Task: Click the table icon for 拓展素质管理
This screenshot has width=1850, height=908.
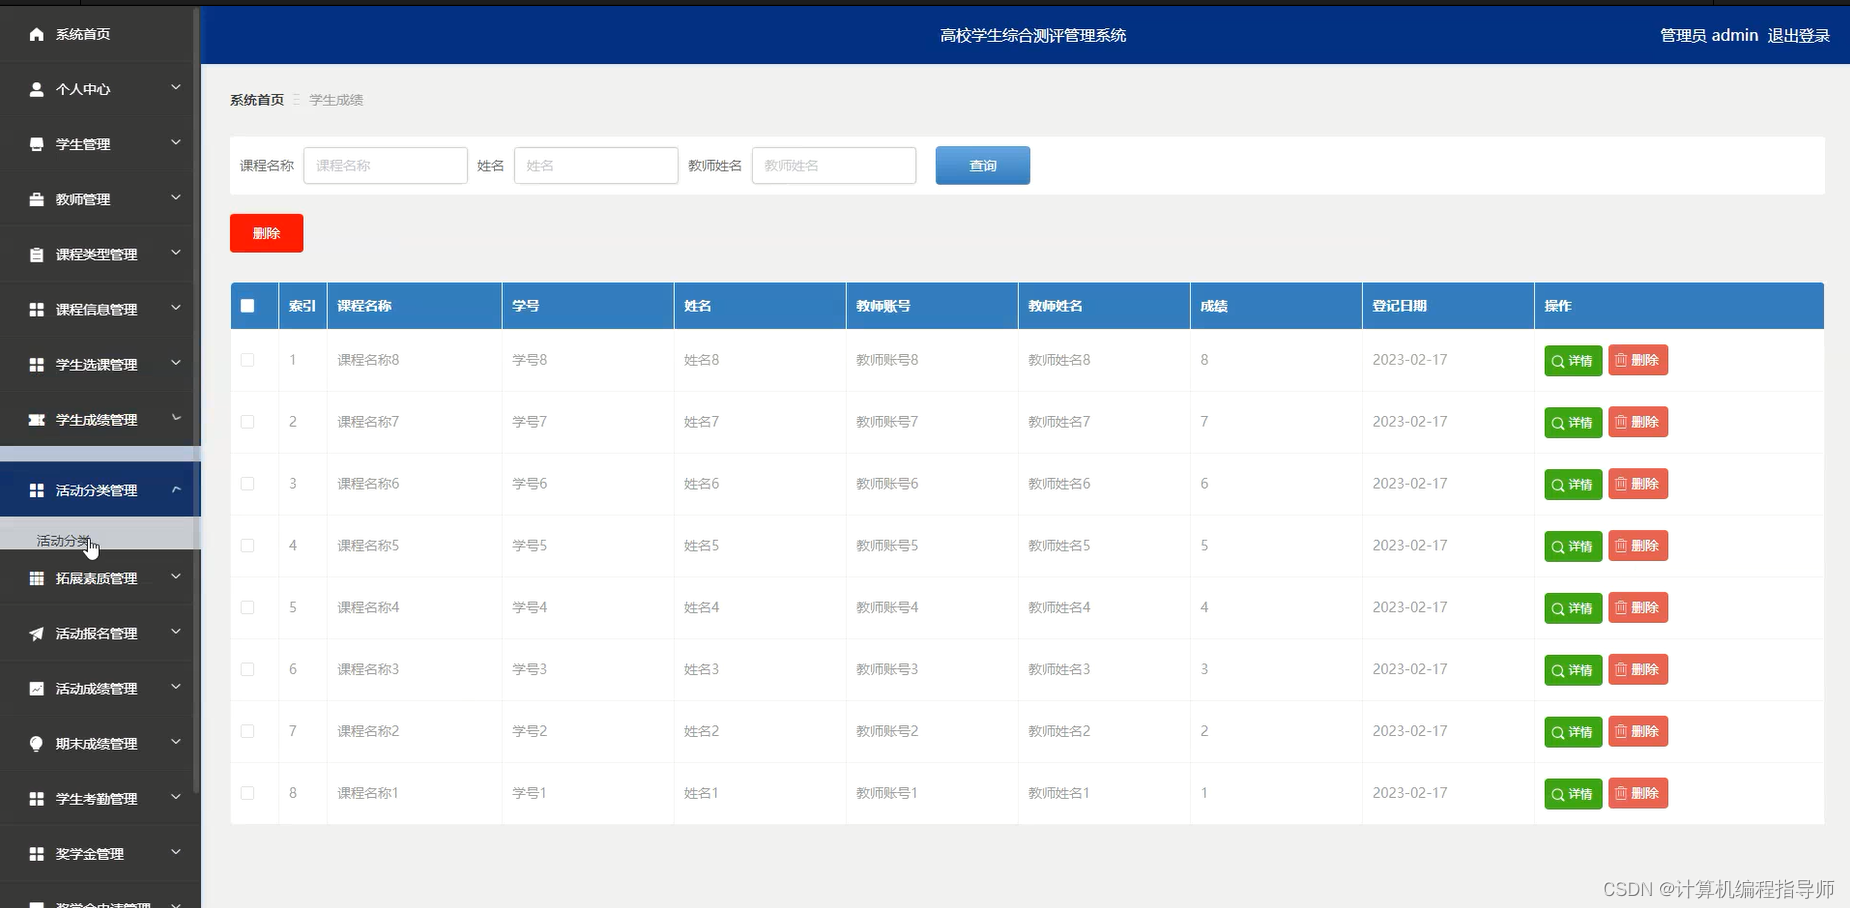Action: coord(37,578)
